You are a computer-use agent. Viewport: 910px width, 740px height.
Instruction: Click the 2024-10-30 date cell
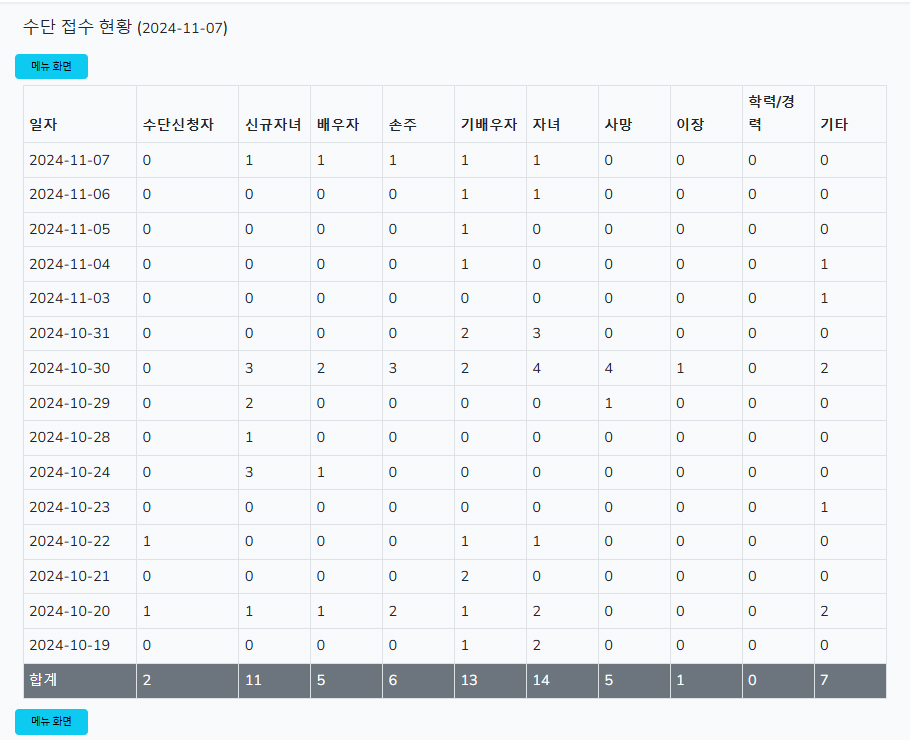70,368
